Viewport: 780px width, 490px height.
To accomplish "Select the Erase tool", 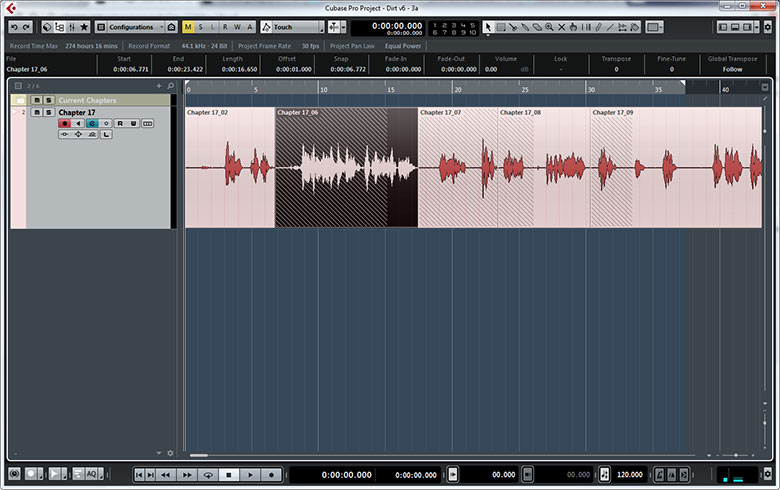I will [537, 27].
